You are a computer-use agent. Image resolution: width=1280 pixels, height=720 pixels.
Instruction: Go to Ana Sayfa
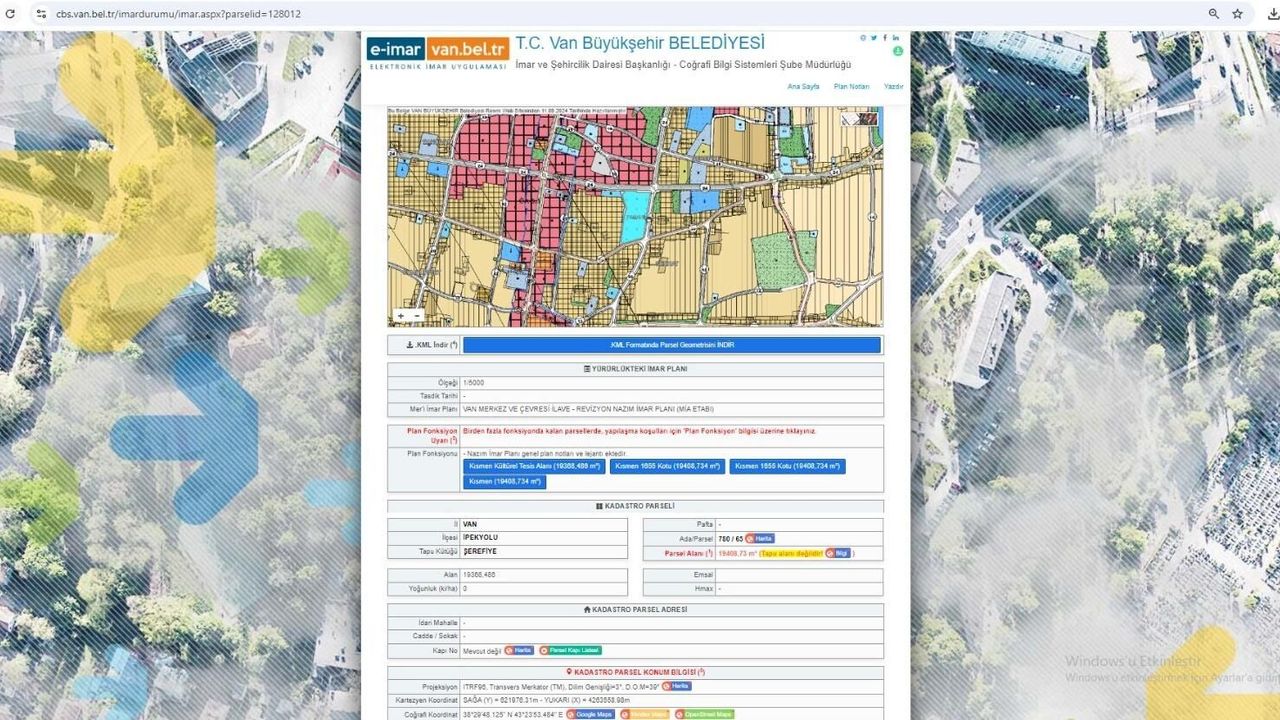(803, 87)
